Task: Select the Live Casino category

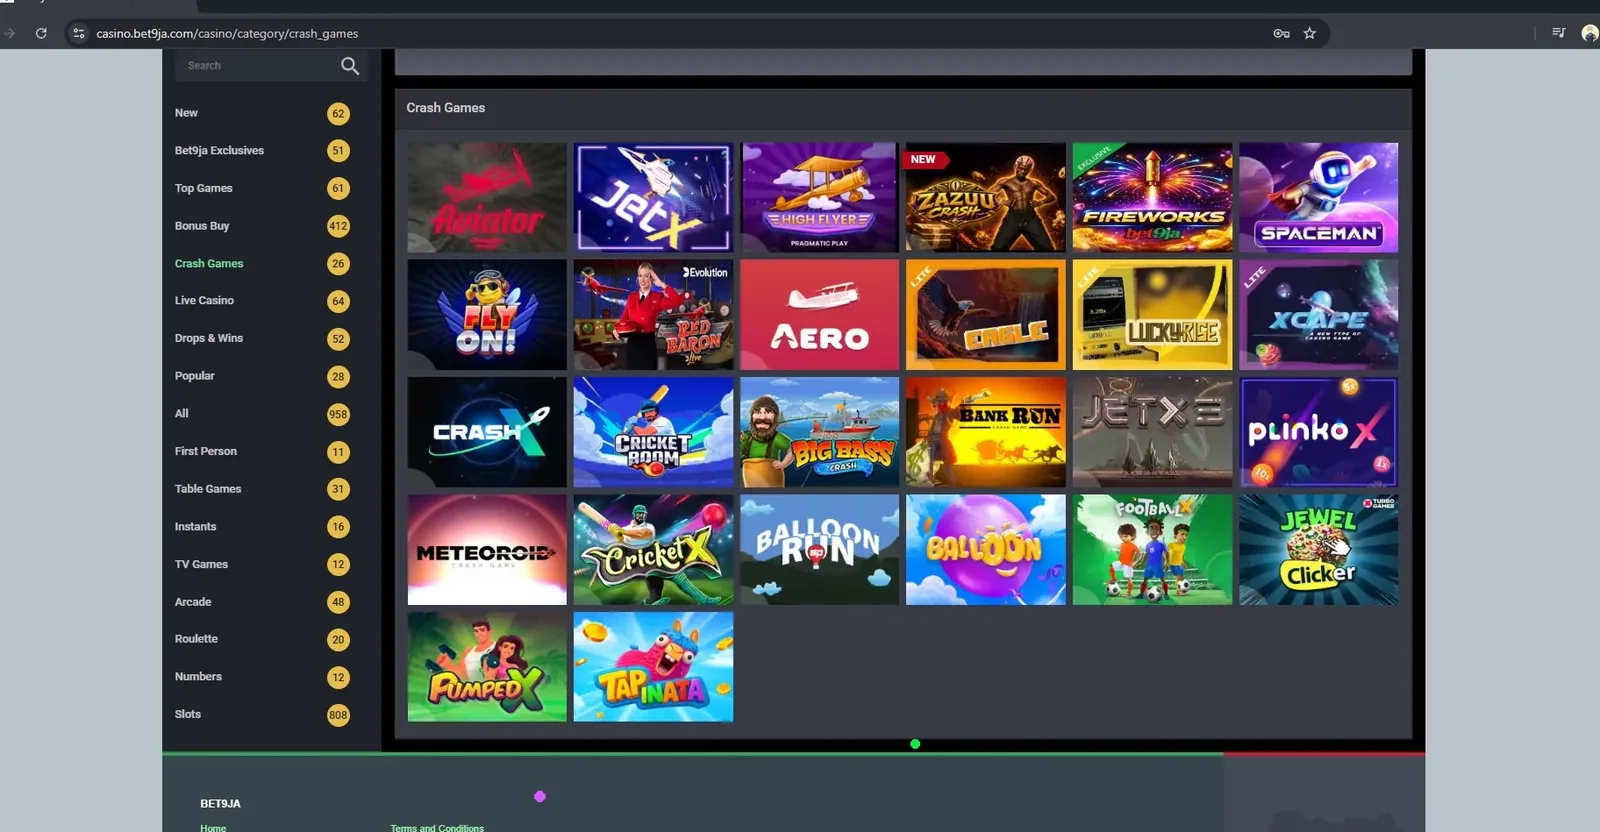Action: pos(204,300)
